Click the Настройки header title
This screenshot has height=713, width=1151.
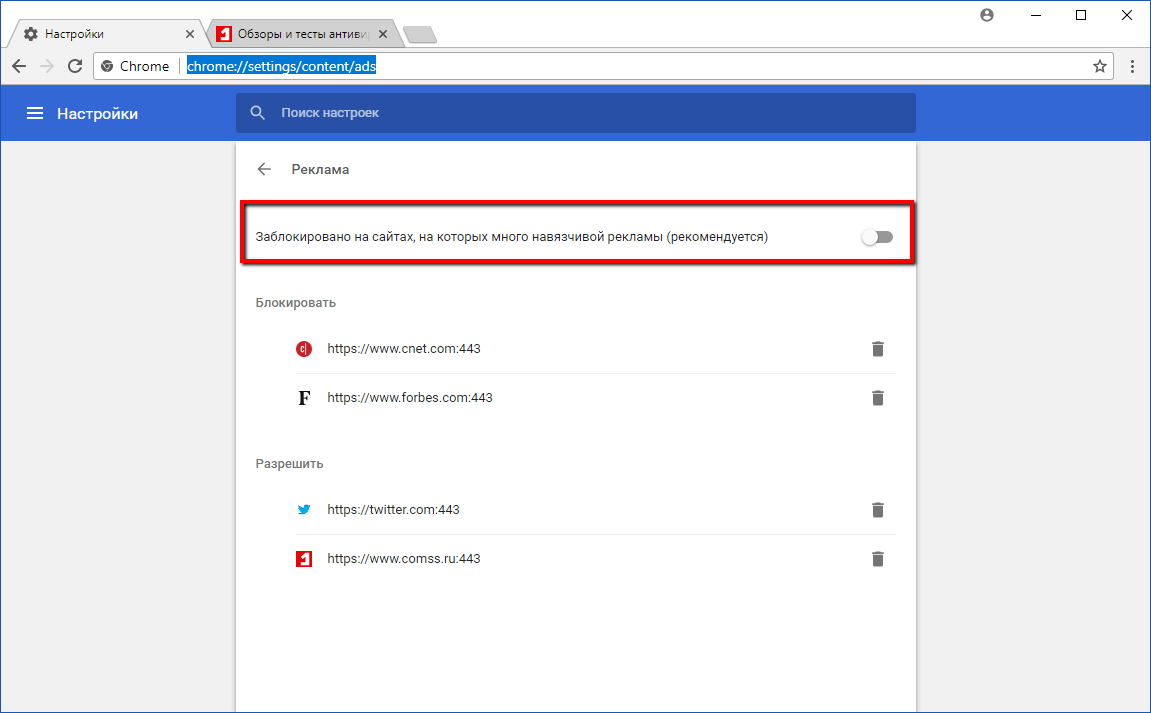point(98,114)
